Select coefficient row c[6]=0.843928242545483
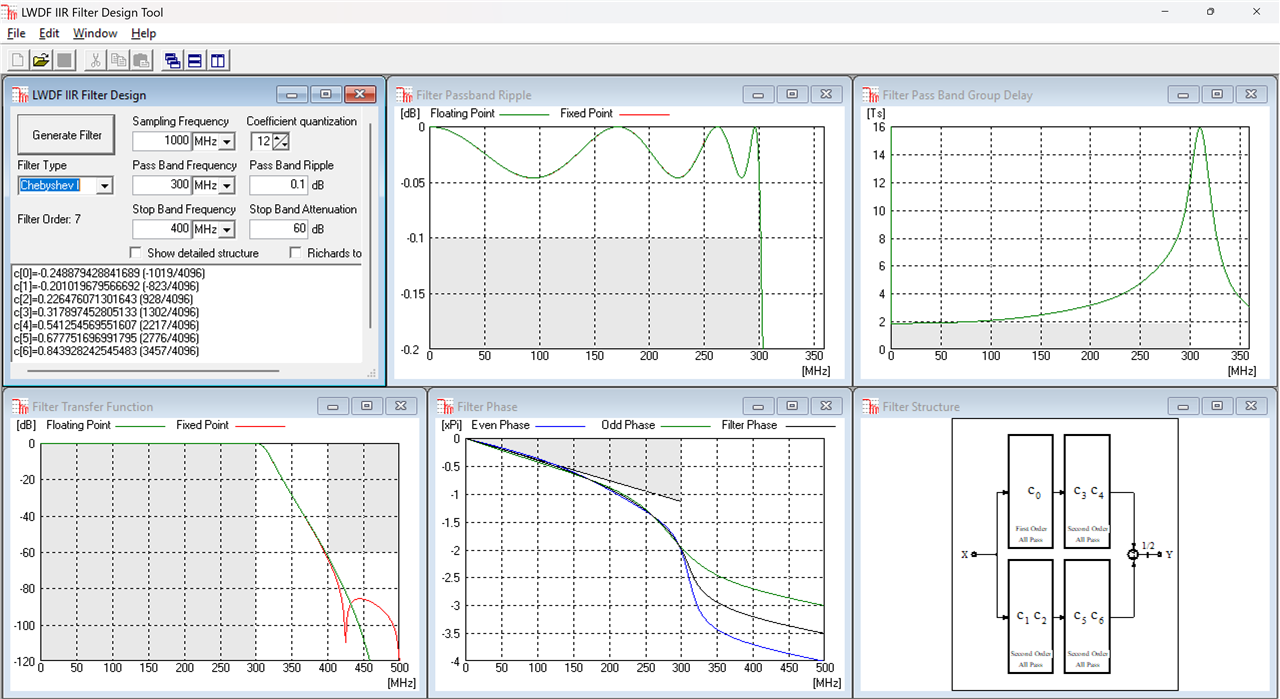The height and width of the screenshot is (699, 1280). click(105, 350)
